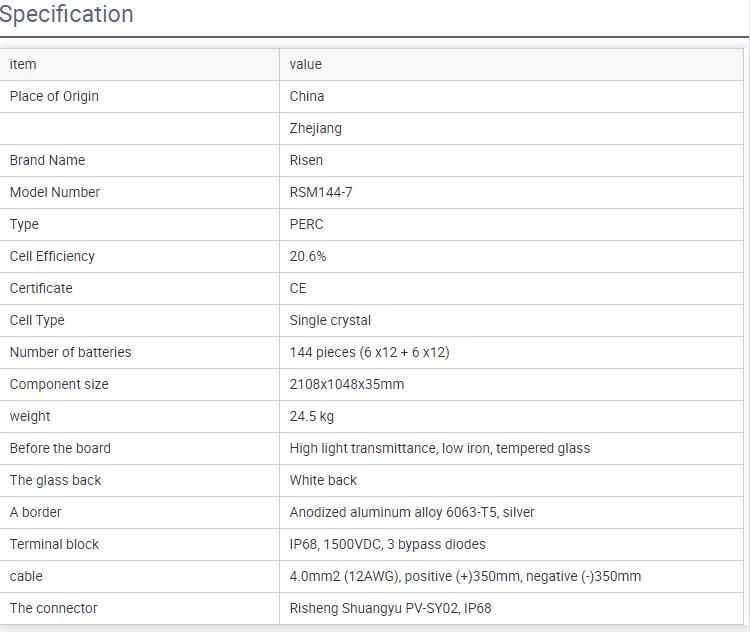Click the 'Cell Efficiency' label
The height and width of the screenshot is (632, 750).
pos(52,256)
